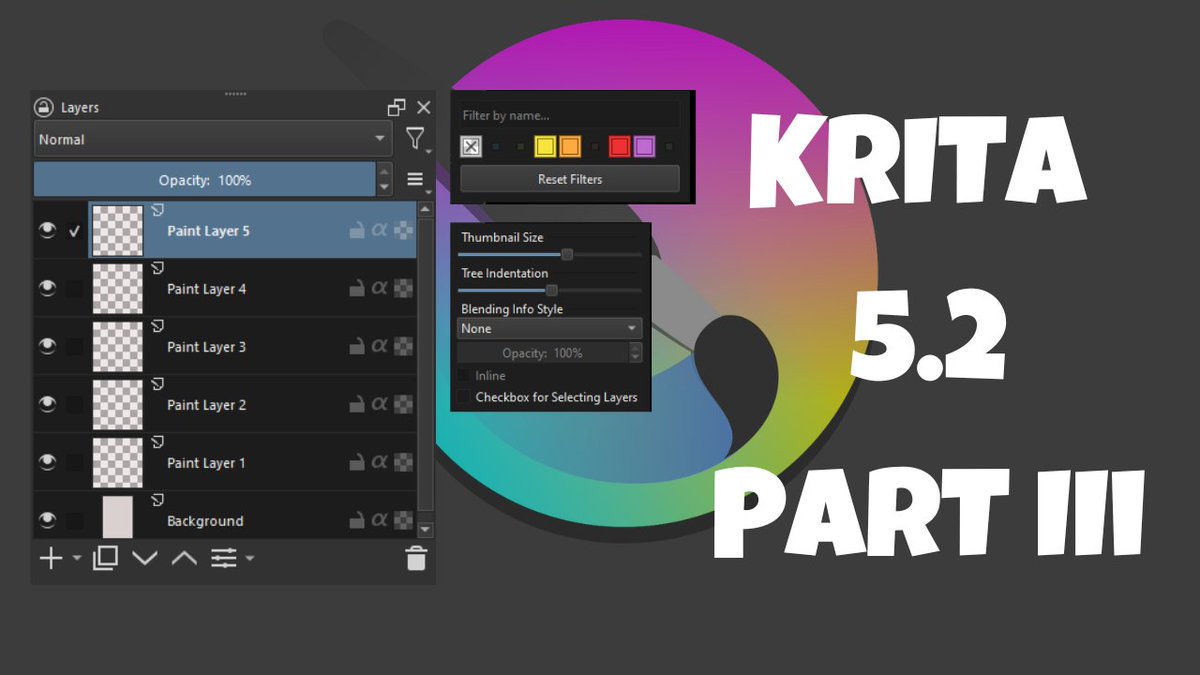The image size is (1200, 675).
Task: Lock Paint Layer 4
Action: 356,289
